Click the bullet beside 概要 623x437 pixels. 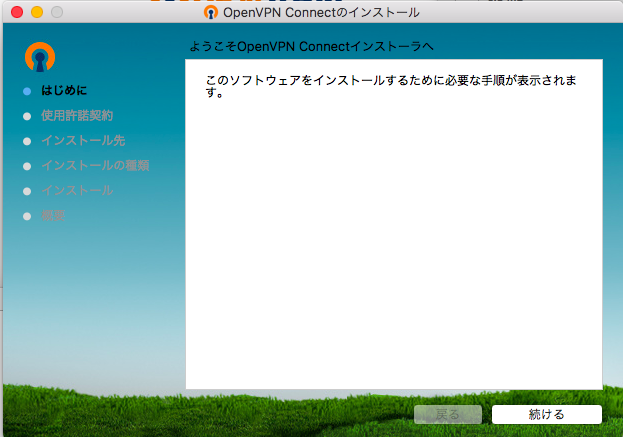(x=27, y=216)
